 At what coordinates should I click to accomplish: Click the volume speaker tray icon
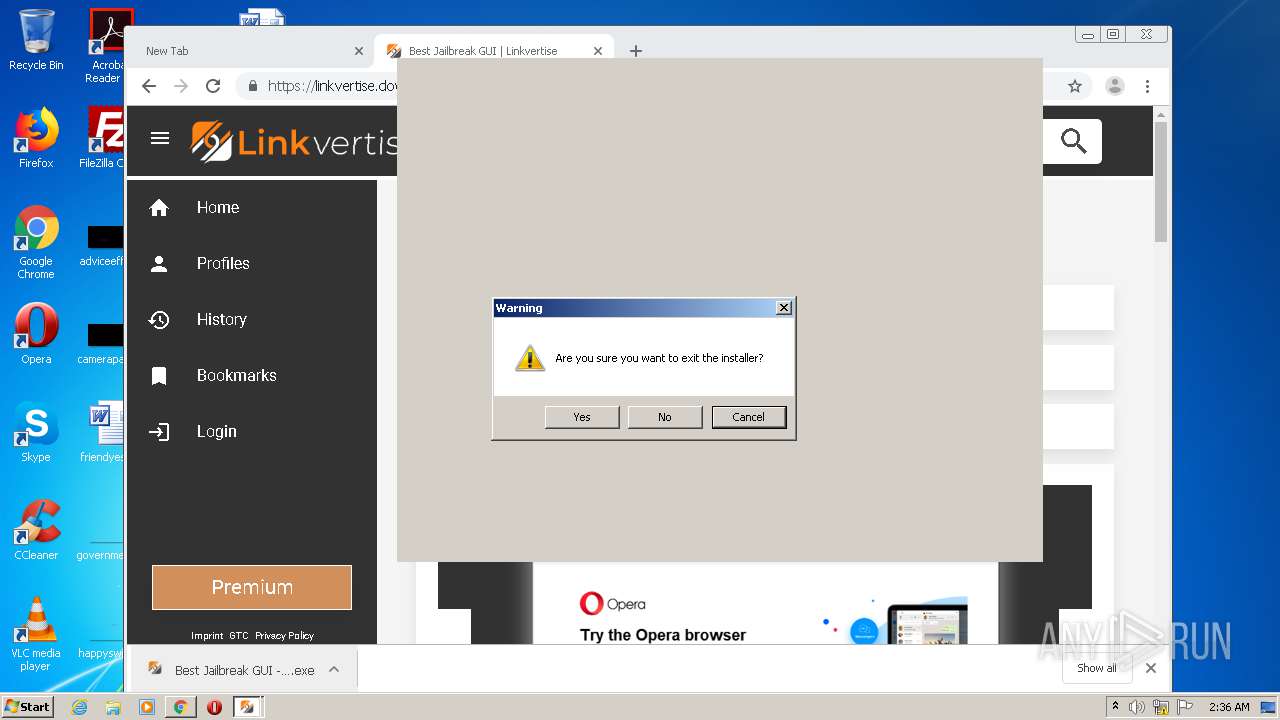pyautogui.click(x=1137, y=707)
